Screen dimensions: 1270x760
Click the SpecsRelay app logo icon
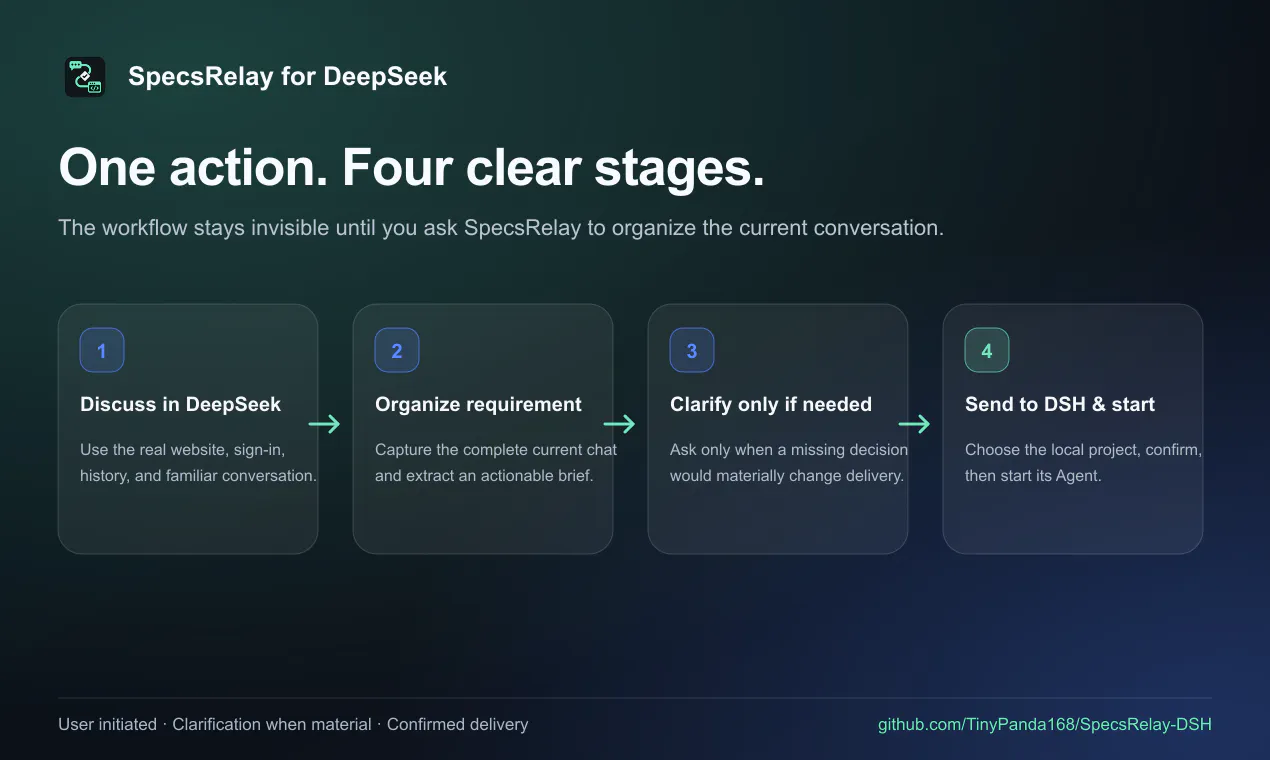pyautogui.click(x=85, y=77)
